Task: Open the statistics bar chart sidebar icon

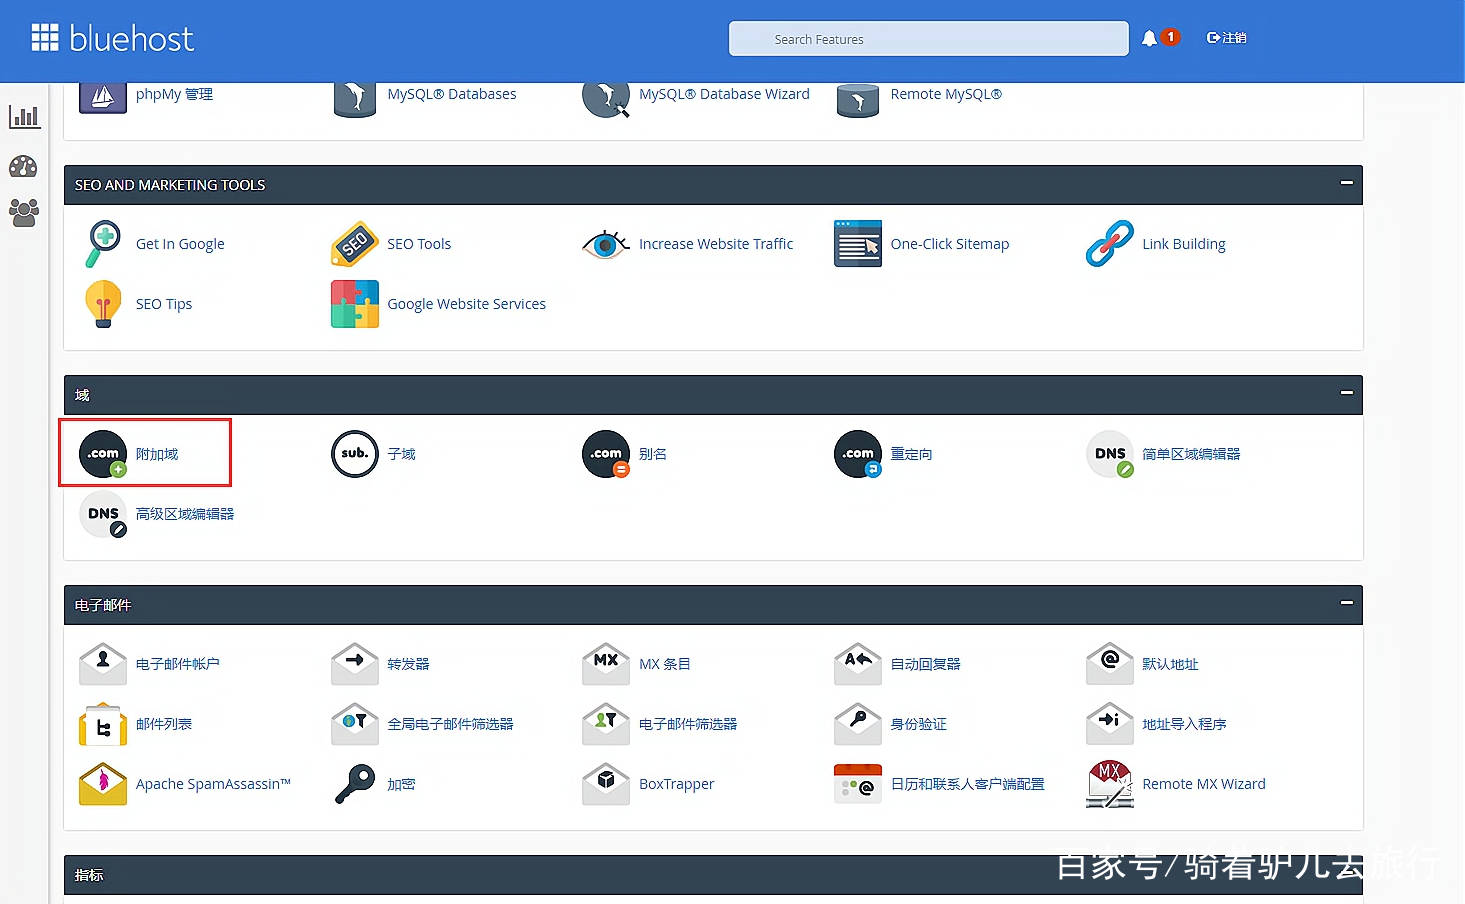Action: [25, 116]
